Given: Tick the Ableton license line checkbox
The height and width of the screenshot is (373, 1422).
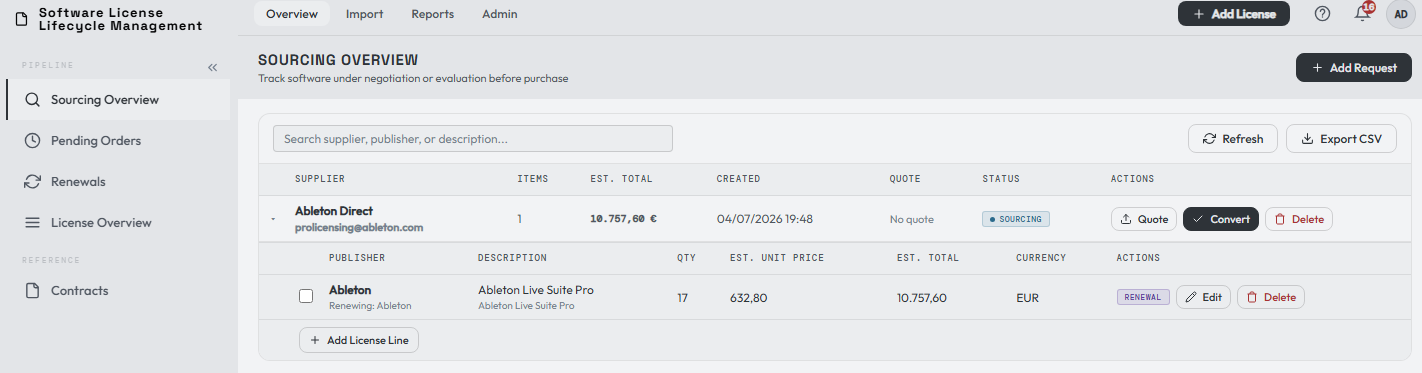Looking at the screenshot, I should click(x=306, y=297).
